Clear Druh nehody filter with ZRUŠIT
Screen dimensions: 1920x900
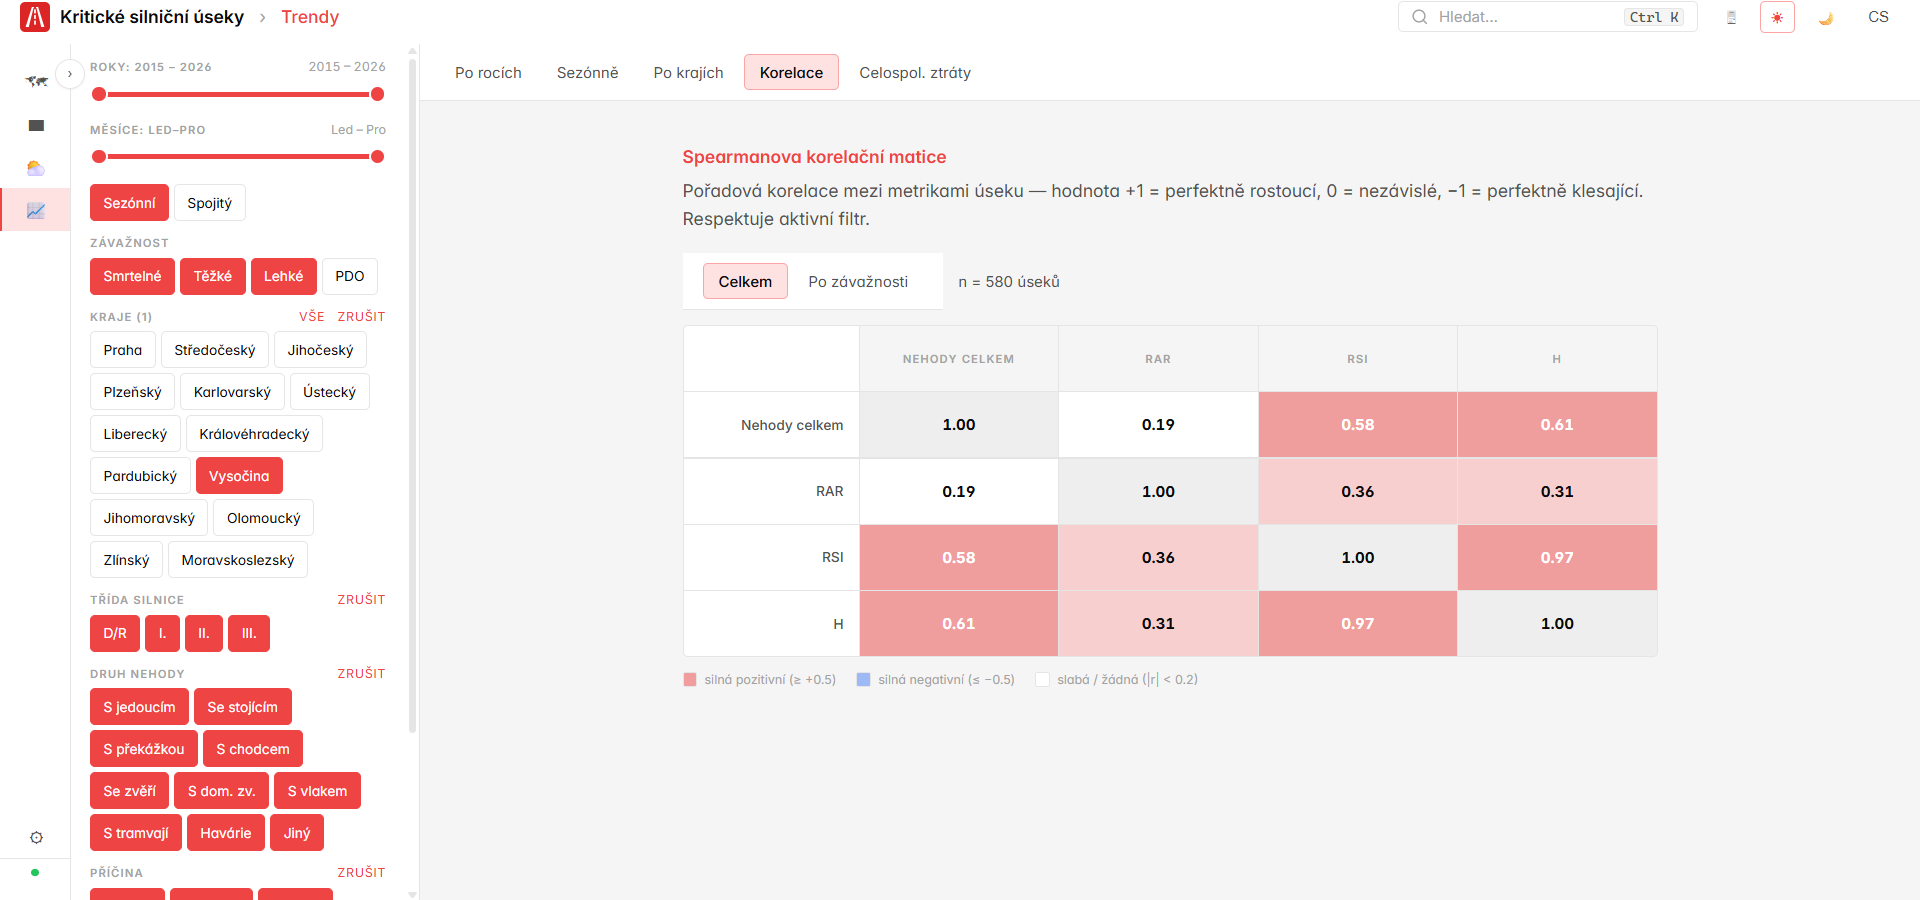(361, 673)
